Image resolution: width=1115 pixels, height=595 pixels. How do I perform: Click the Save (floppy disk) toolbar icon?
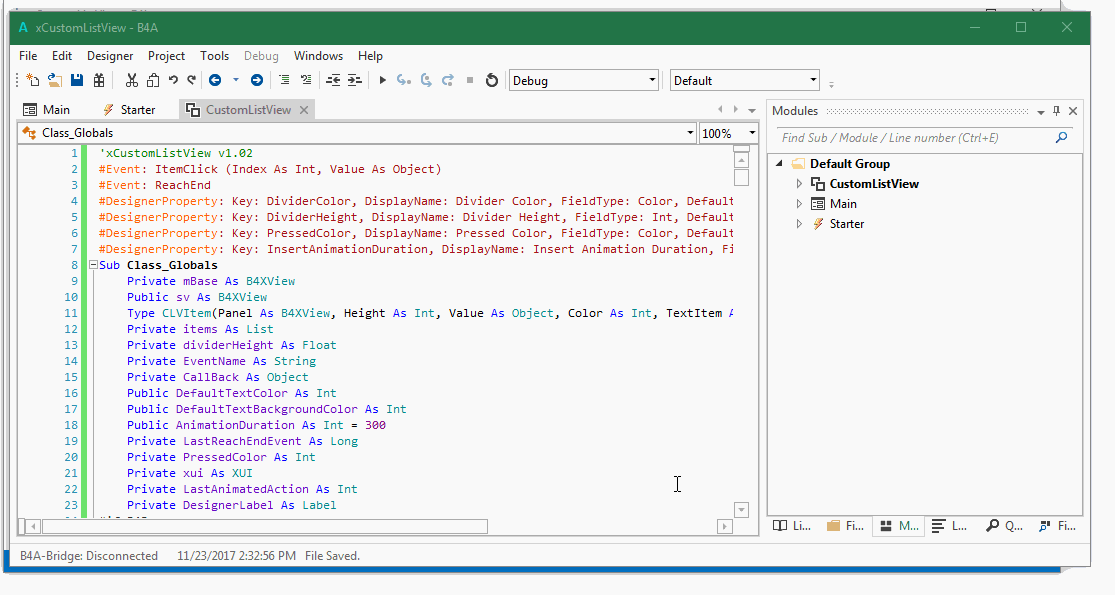(76, 81)
